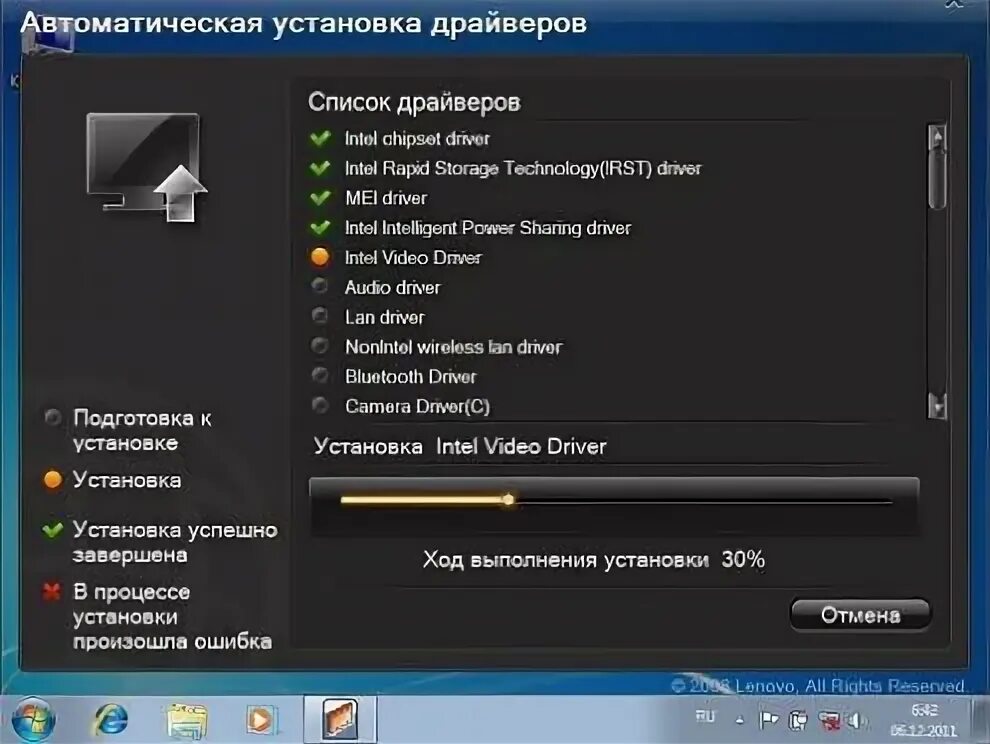
Task: Click the grey dot beside NonIntel wireless lan driver
Action: click(x=320, y=345)
